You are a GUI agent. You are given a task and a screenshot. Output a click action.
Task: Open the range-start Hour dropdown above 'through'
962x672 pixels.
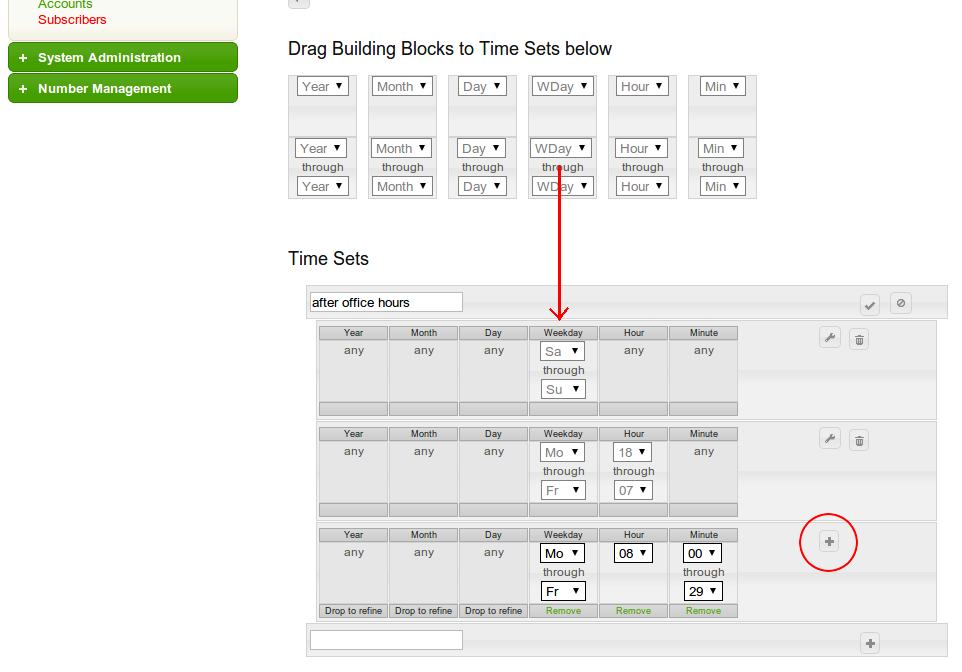click(x=641, y=149)
